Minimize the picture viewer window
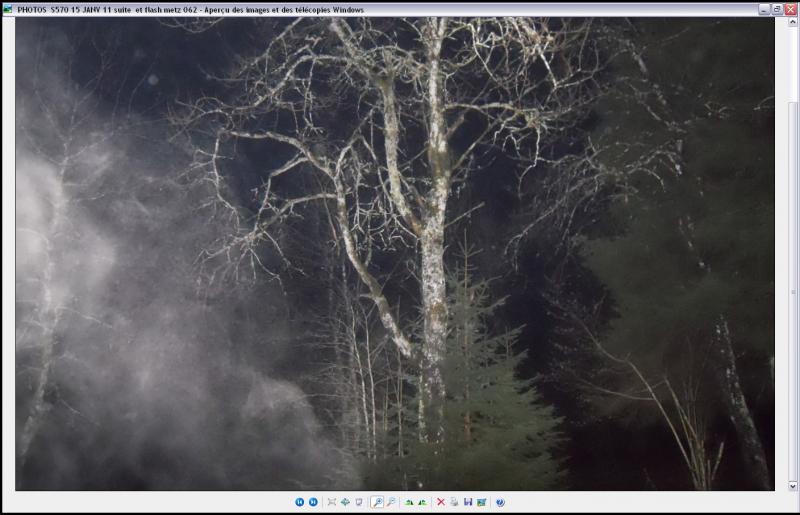Image resolution: width=800 pixels, height=515 pixels. (764, 9)
